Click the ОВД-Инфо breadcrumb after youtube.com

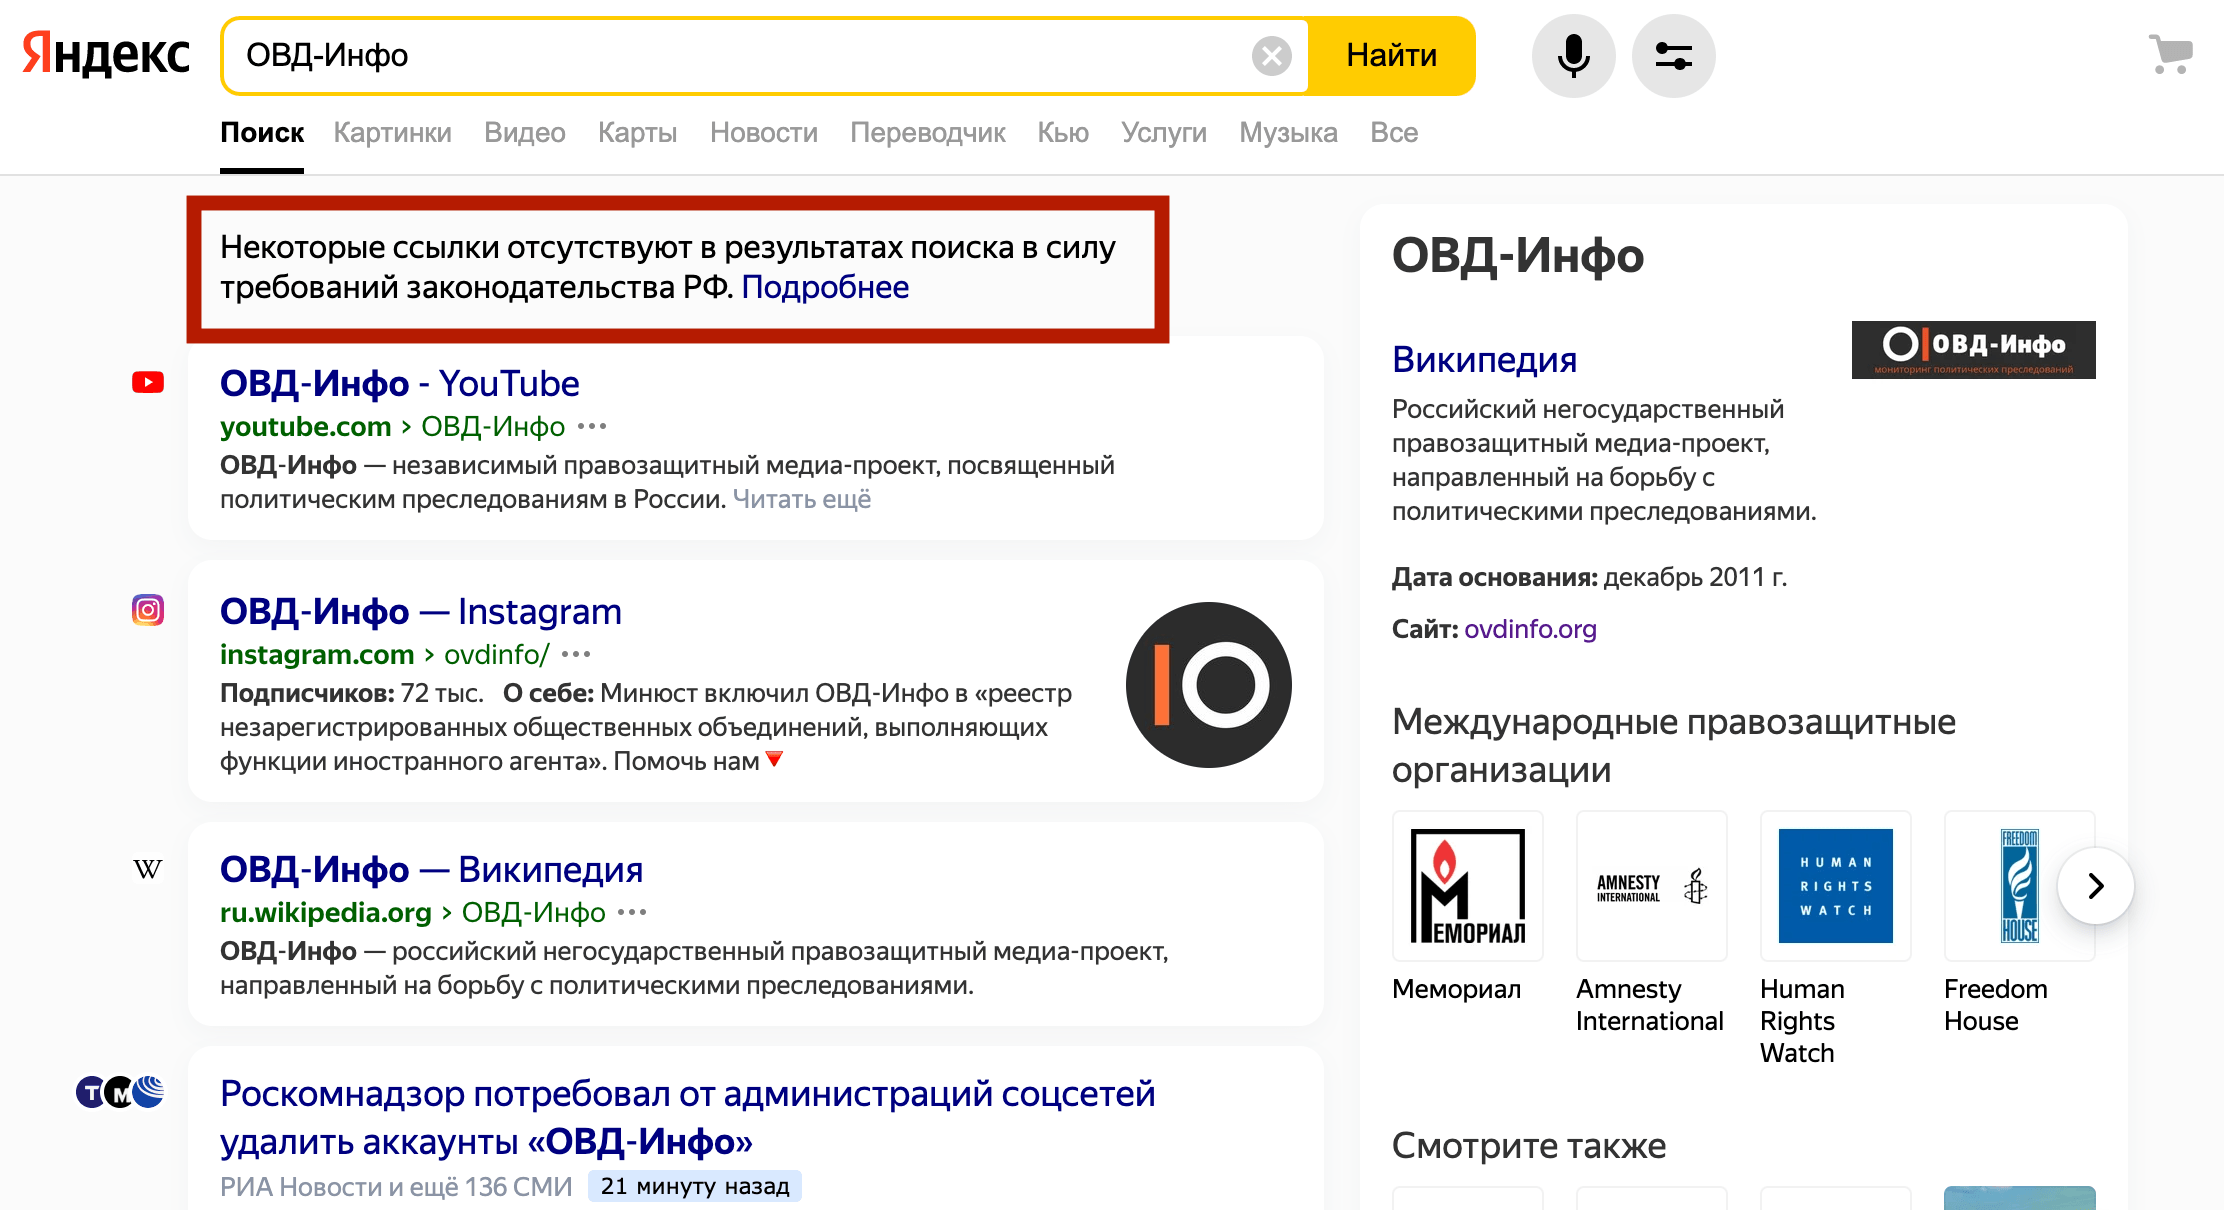pyautogui.click(x=493, y=427)
